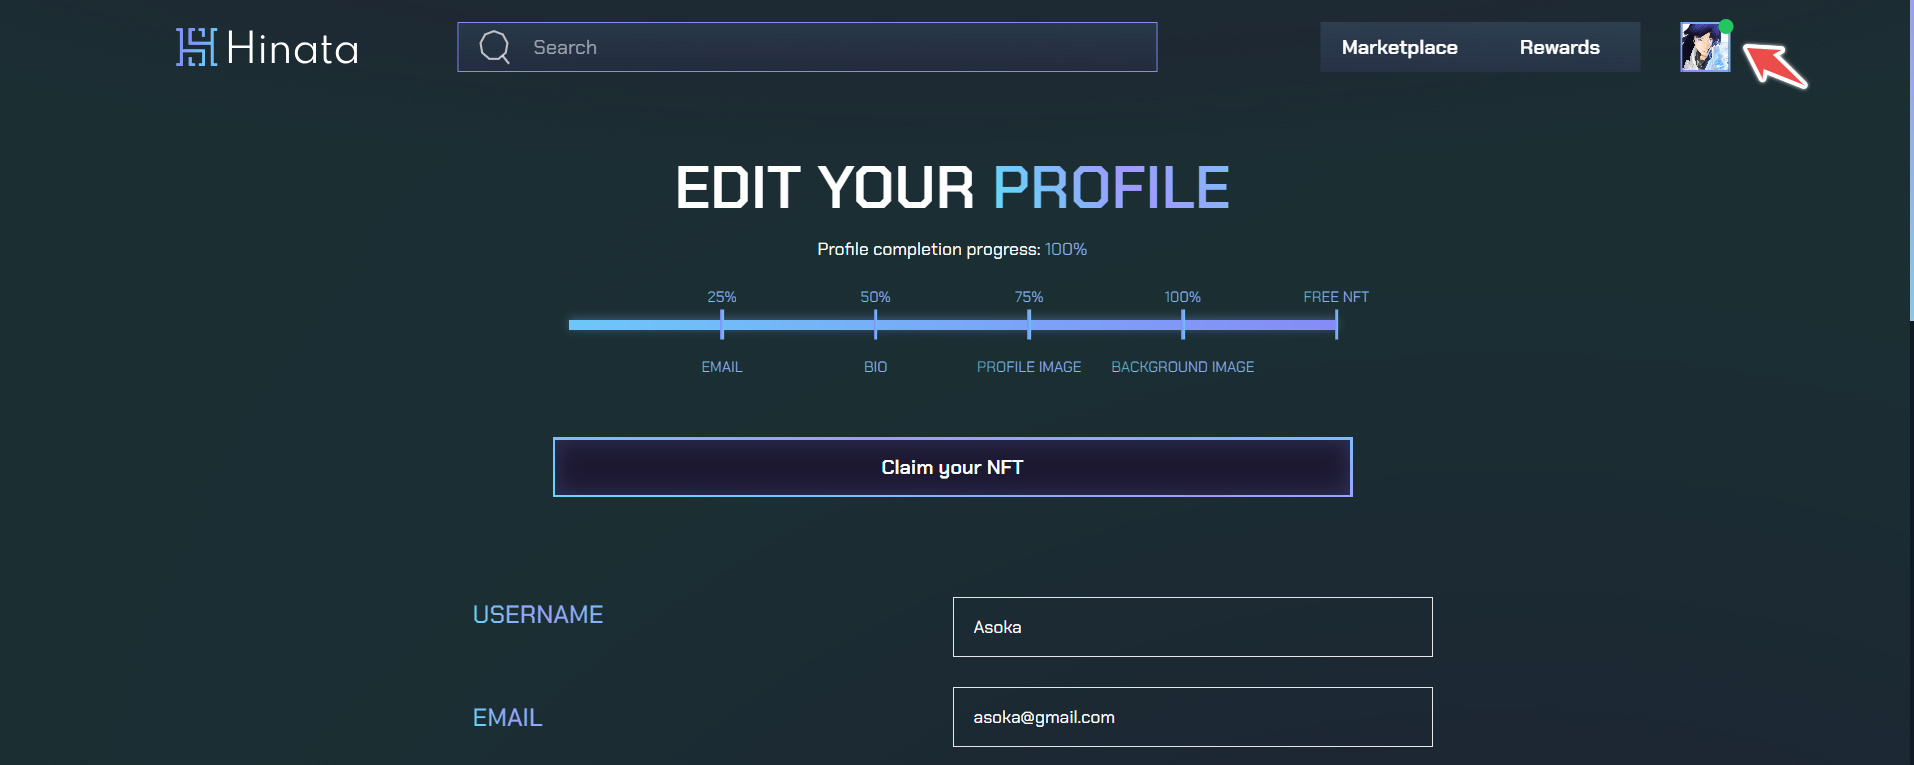This screenshot has height=765, width=1914.
Task: Select the 50% progress marker
Action: pyautogui.click(x=875, y=324)
